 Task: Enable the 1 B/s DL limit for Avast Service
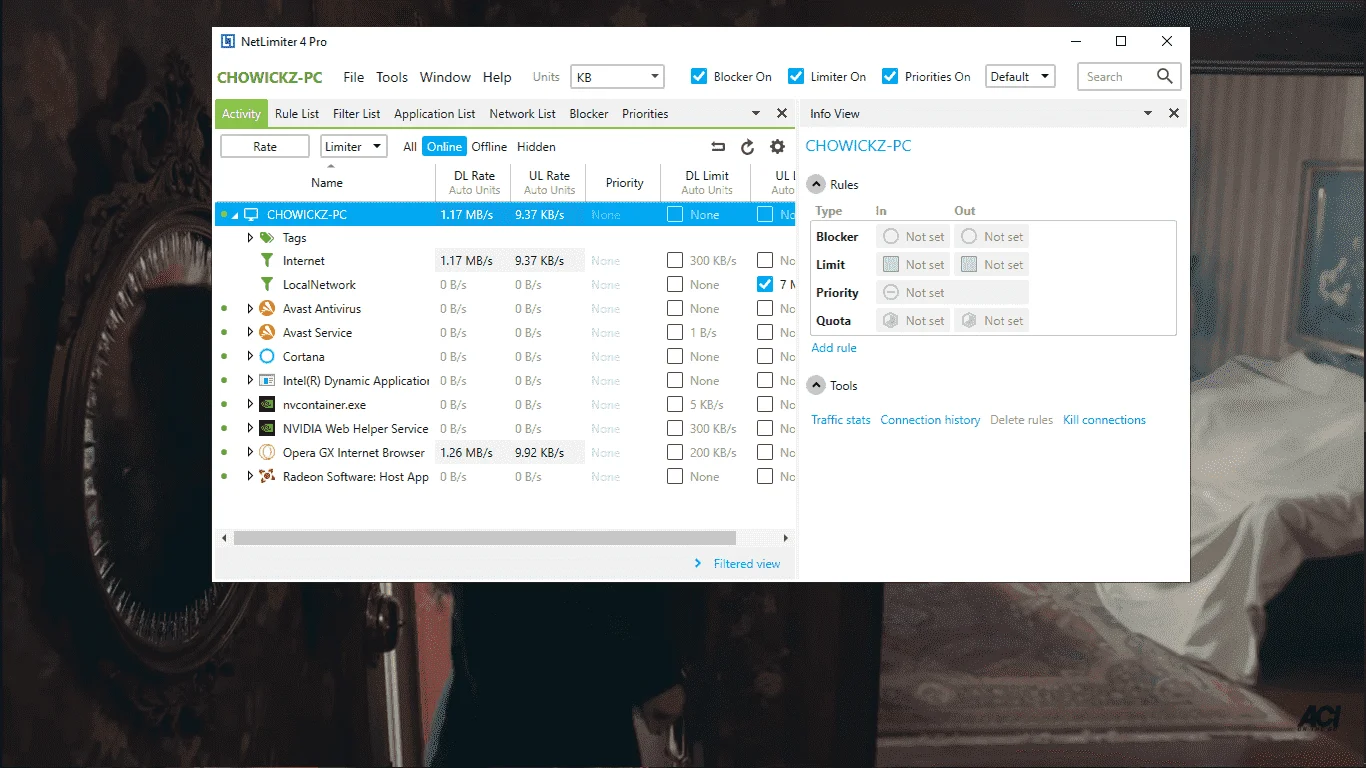675,333
